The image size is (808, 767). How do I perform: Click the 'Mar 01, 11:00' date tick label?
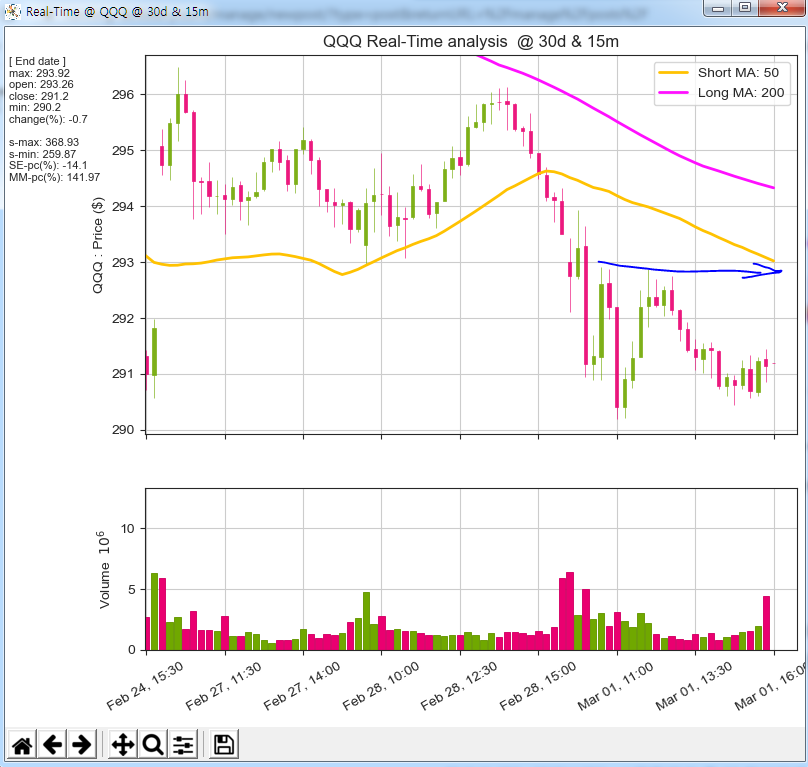(615, 687)
